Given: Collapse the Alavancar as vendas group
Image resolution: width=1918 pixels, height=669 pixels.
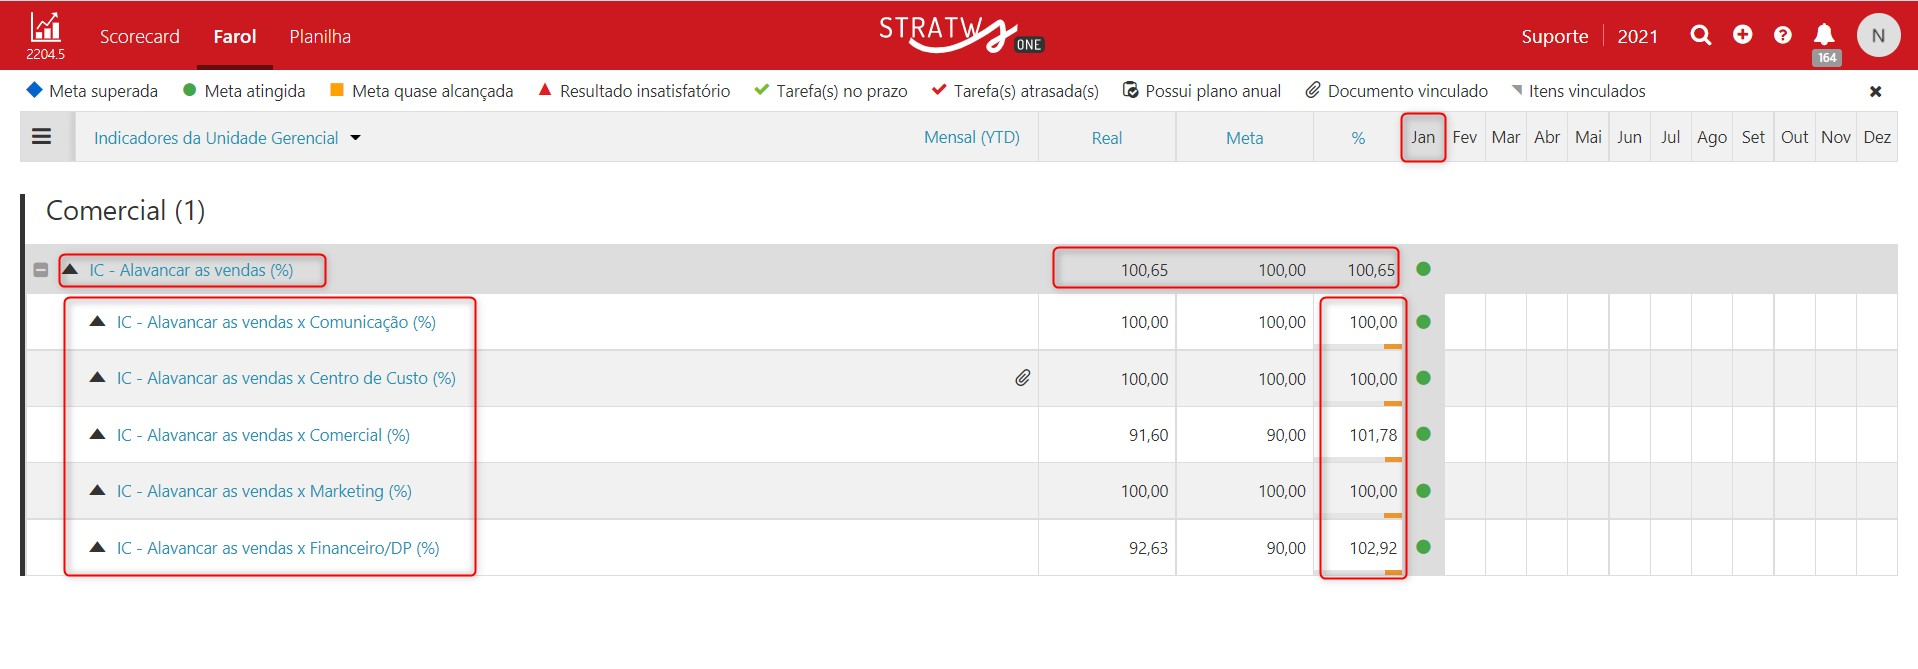Looking at the screenshot, I should click(41, 270).
